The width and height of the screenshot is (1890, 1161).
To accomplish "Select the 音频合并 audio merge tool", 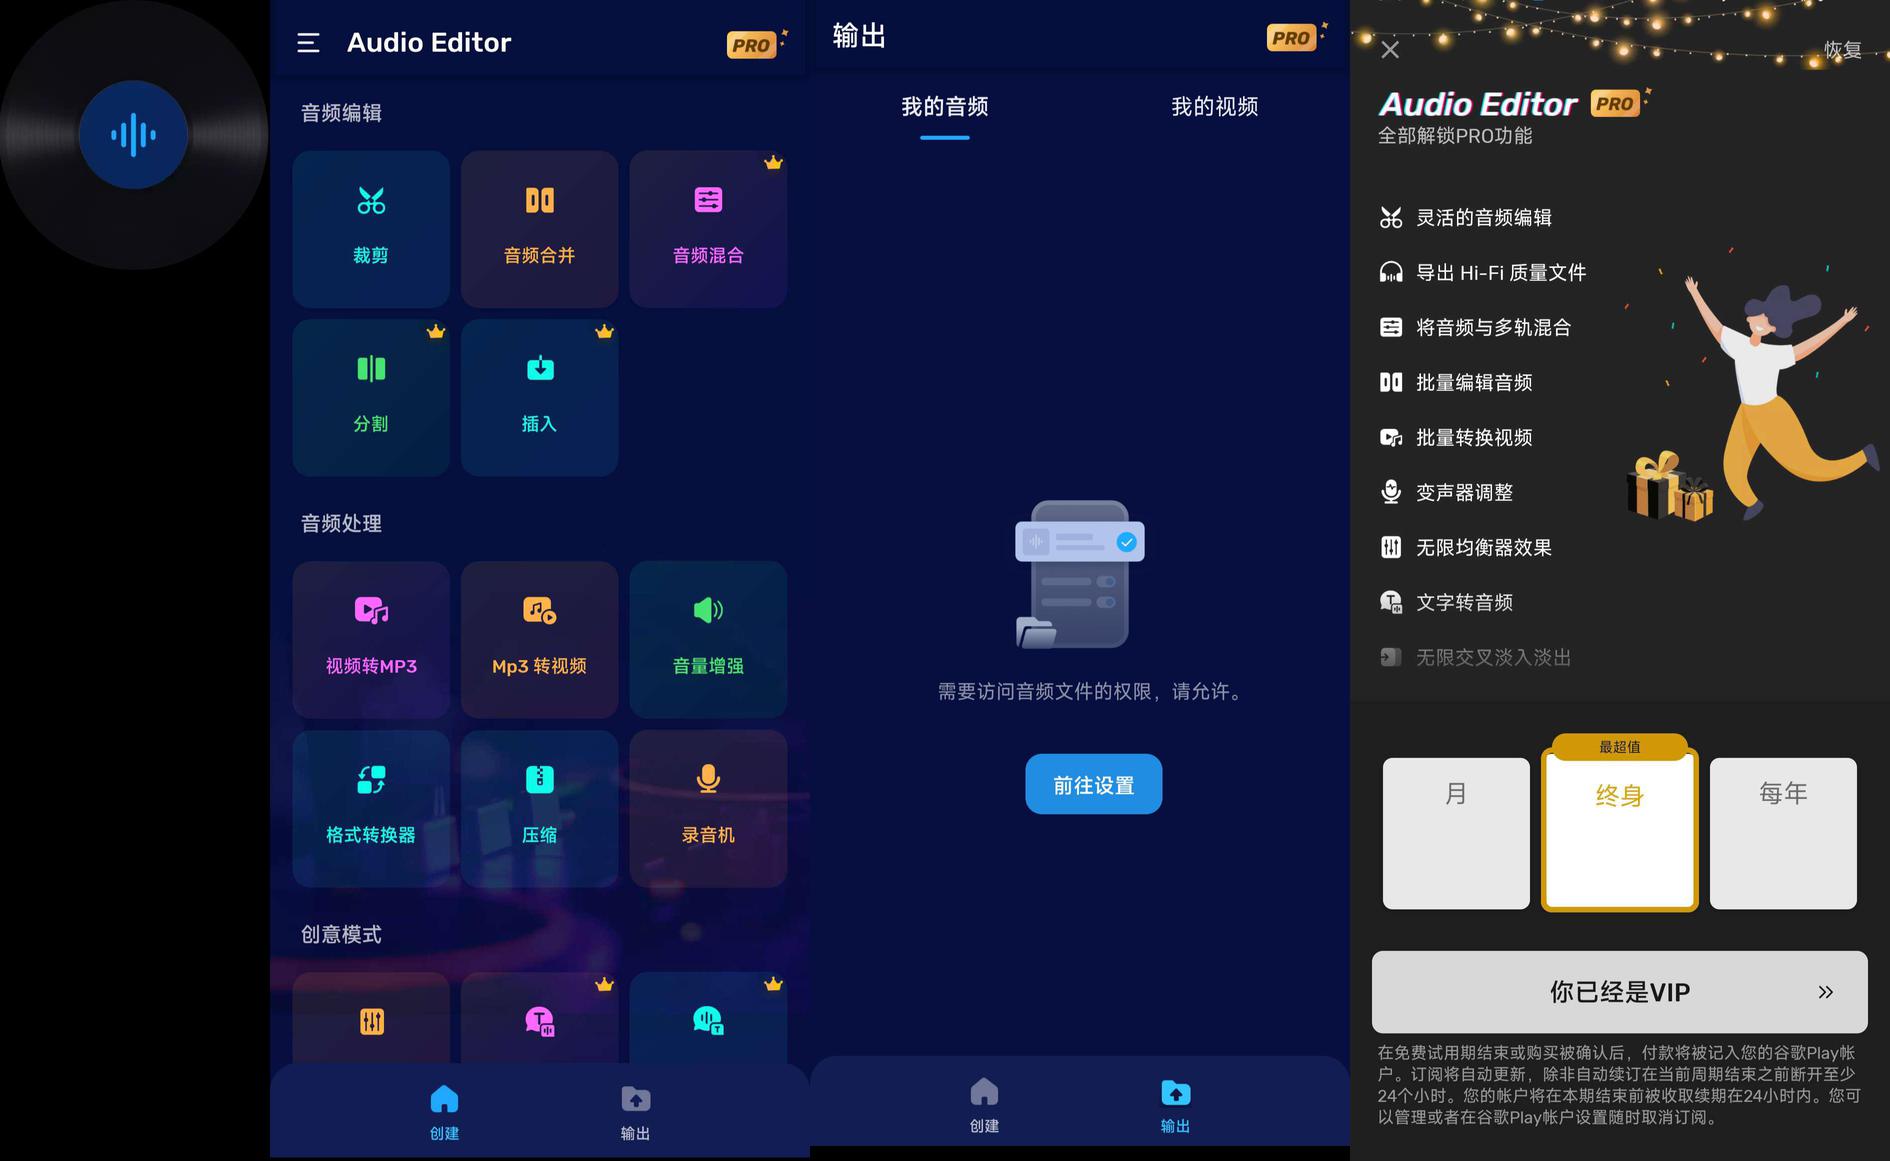I will (x=539, y=228).
